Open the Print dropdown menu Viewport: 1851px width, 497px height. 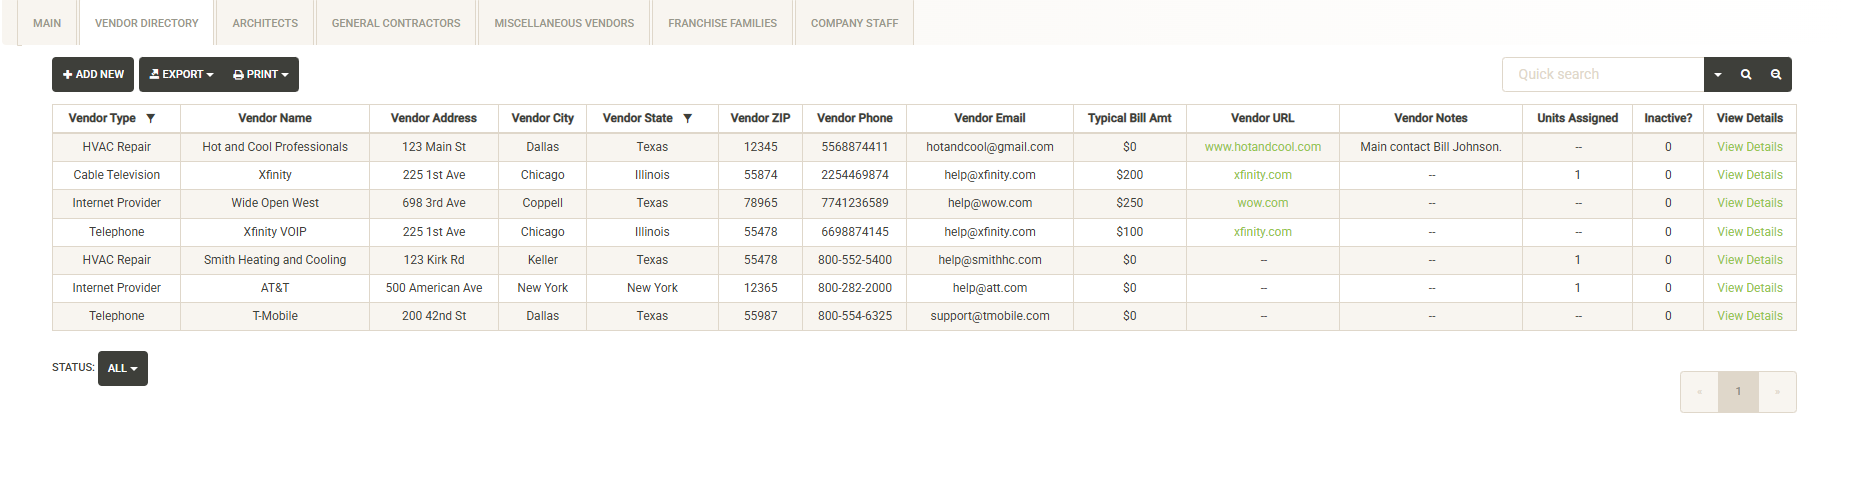click(x=261, y=75)
